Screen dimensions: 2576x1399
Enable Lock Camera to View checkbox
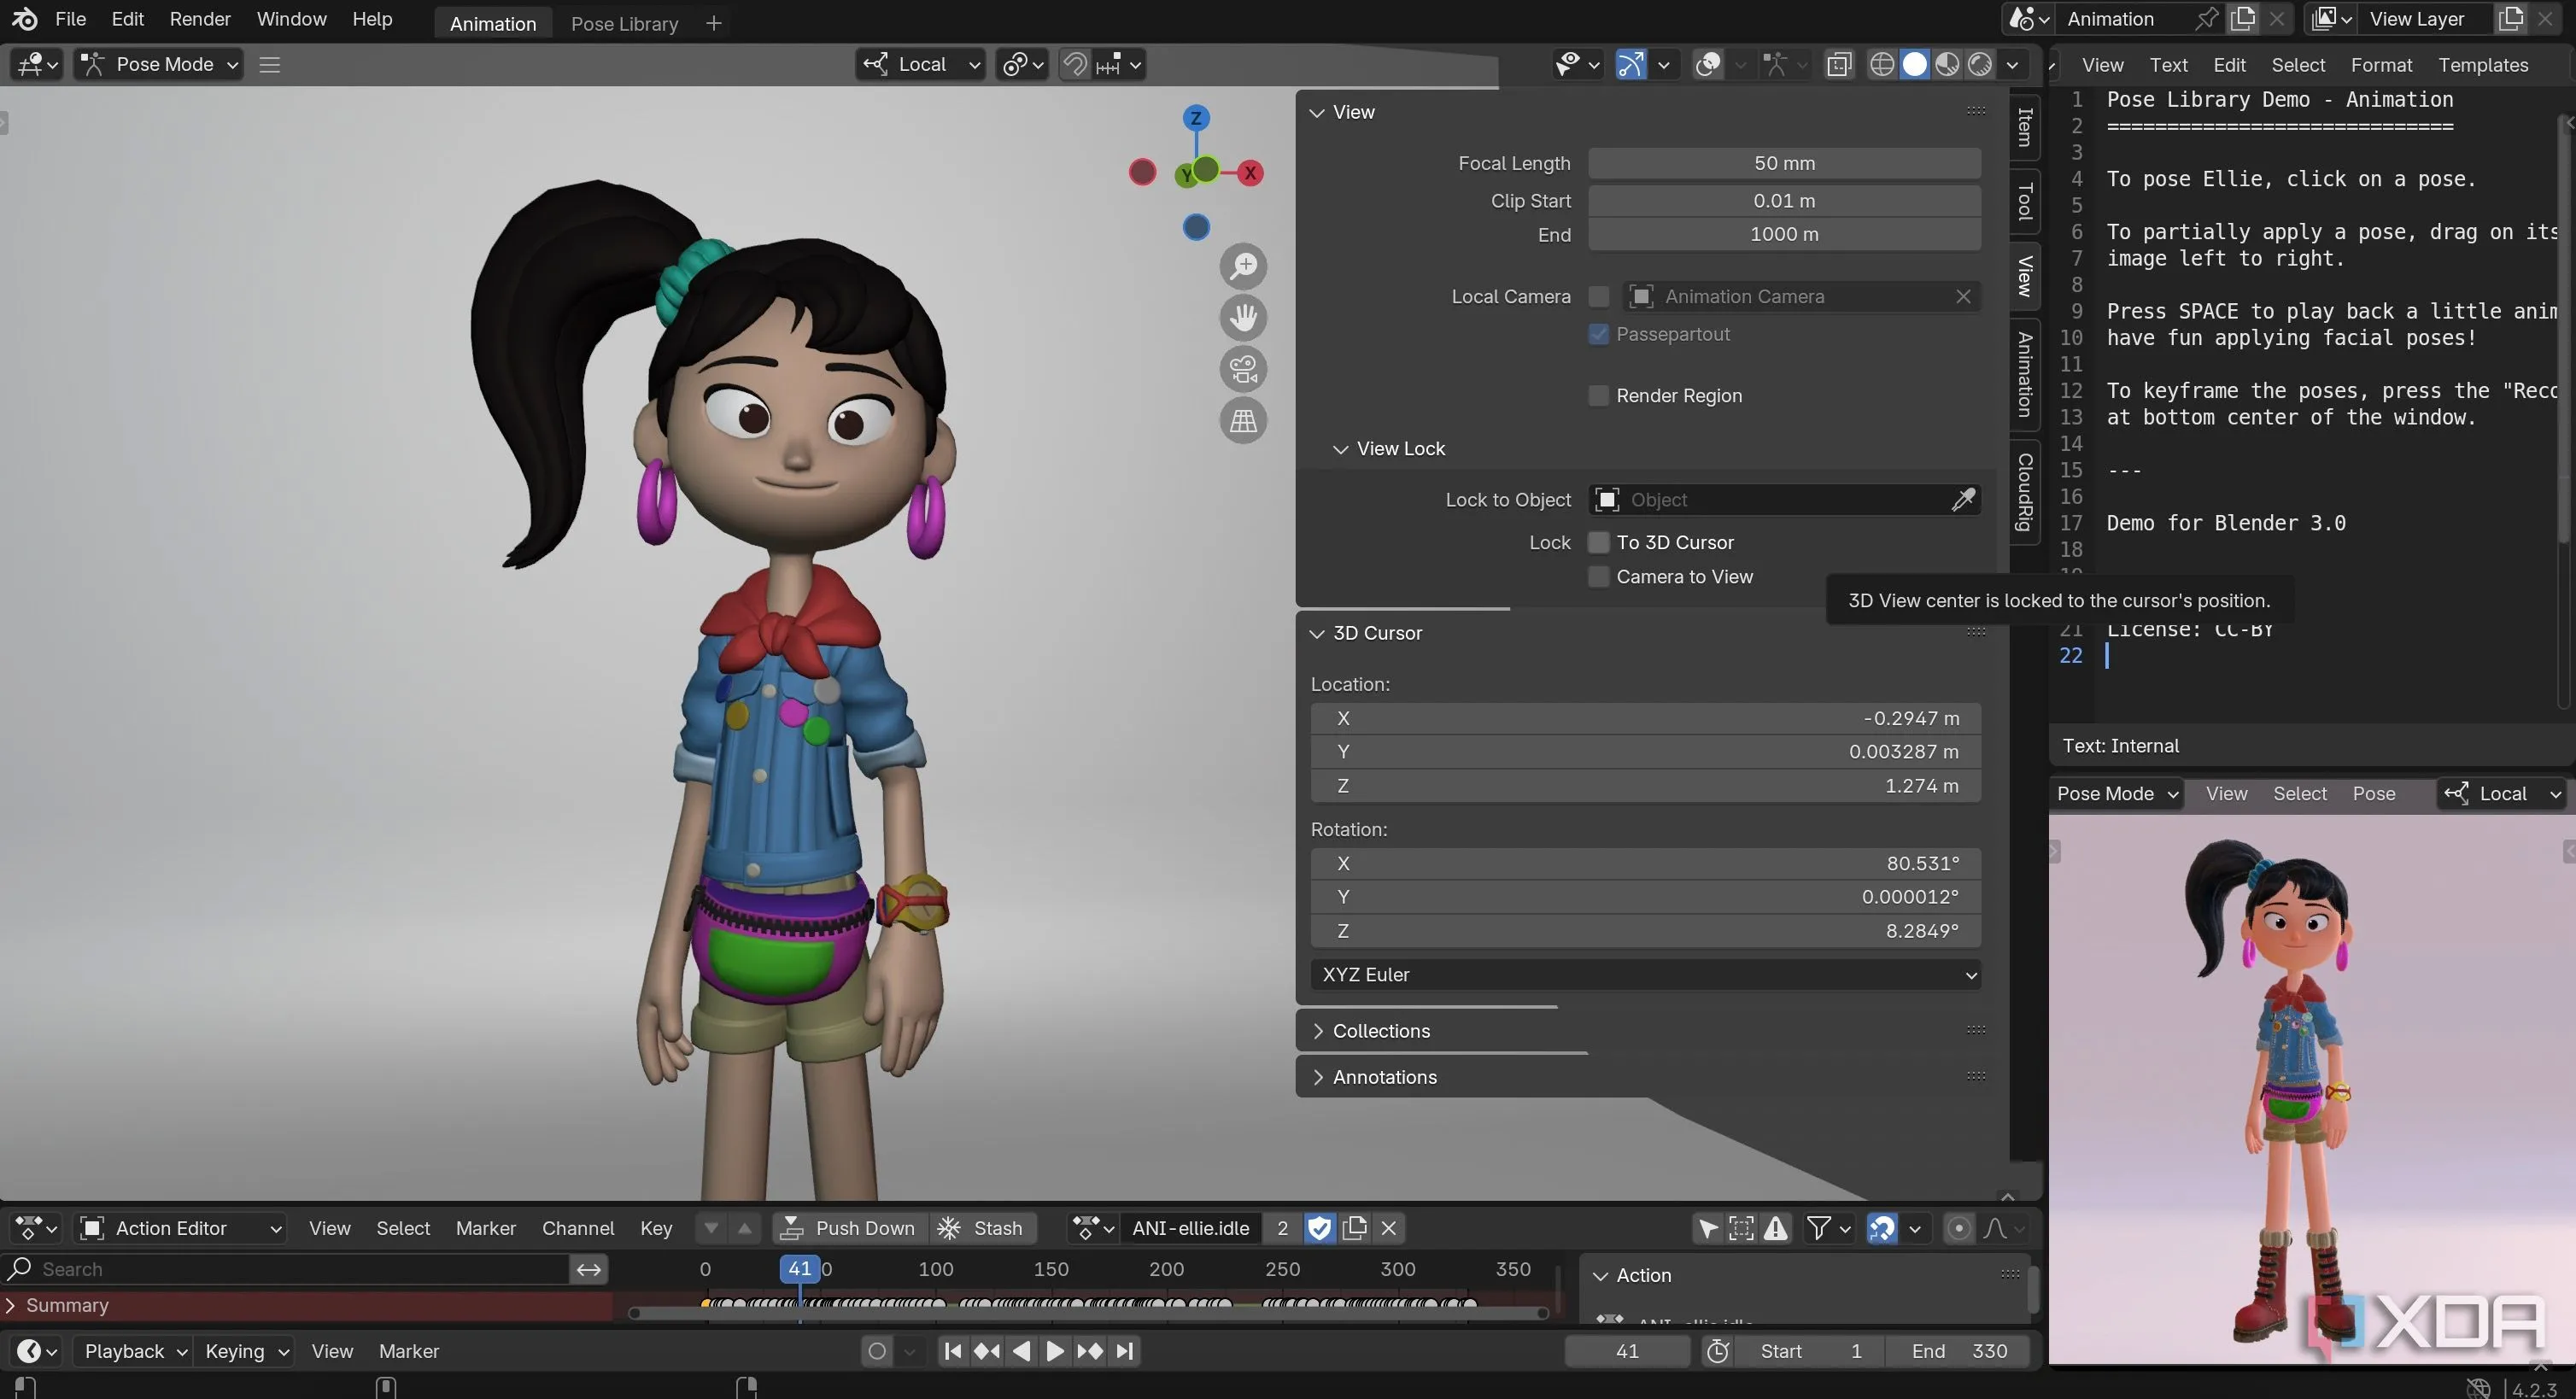[x=1598, y=577]
